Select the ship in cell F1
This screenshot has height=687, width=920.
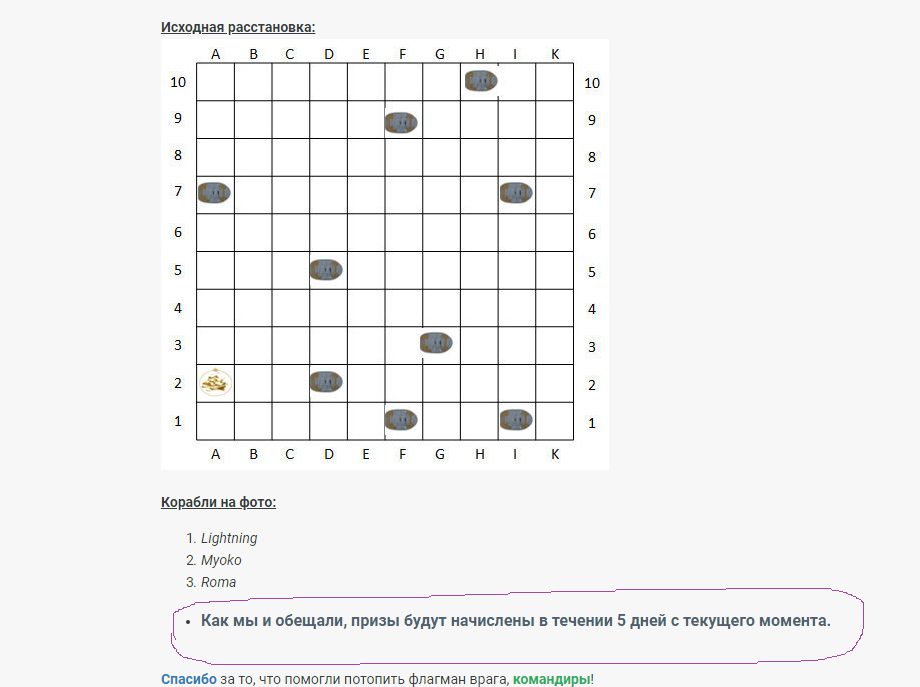[x=401, y=420]
